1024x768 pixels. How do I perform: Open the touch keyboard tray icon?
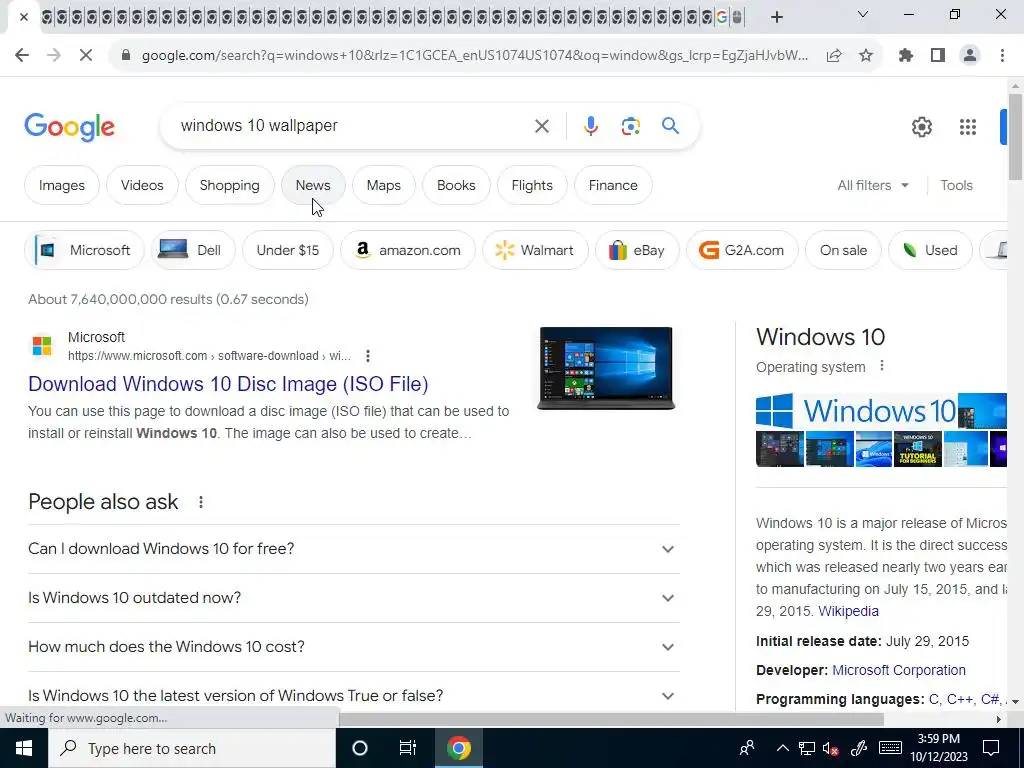[890, 748]
